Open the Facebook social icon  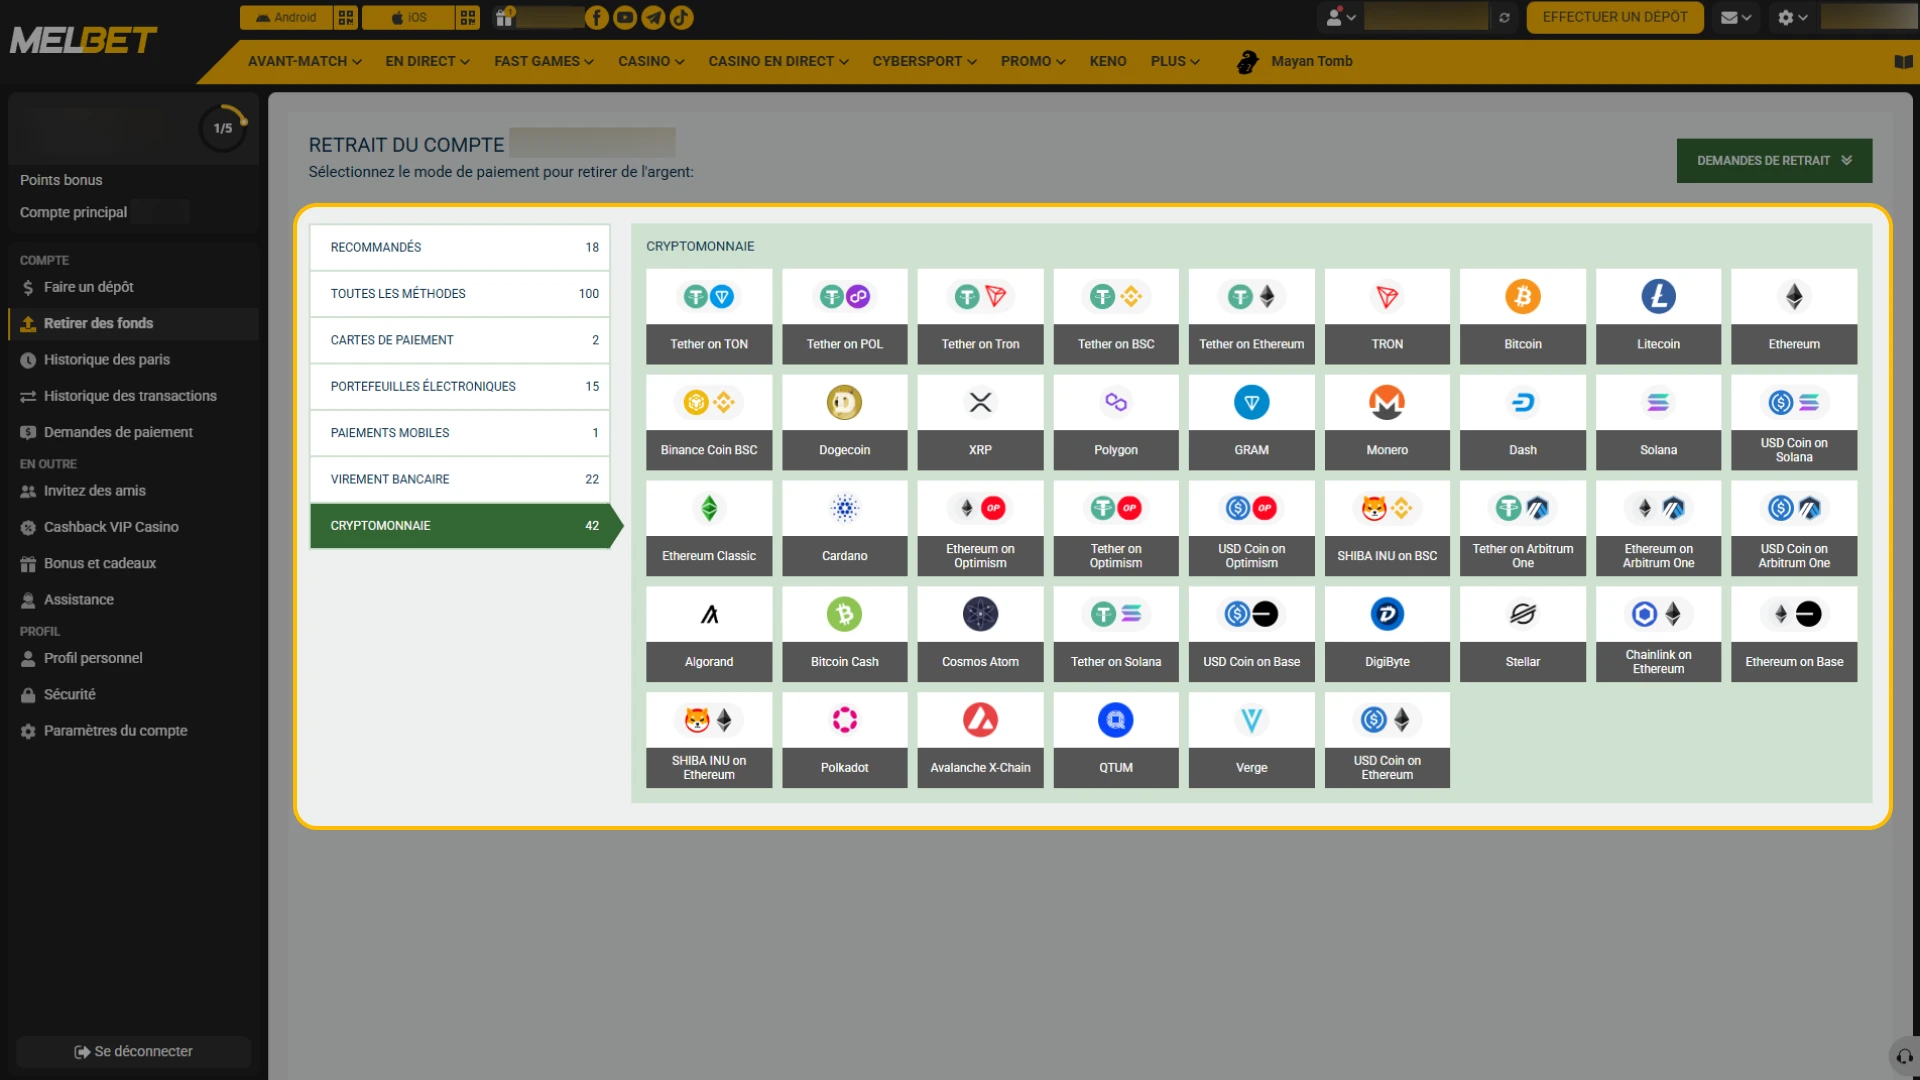click(596, 17)
